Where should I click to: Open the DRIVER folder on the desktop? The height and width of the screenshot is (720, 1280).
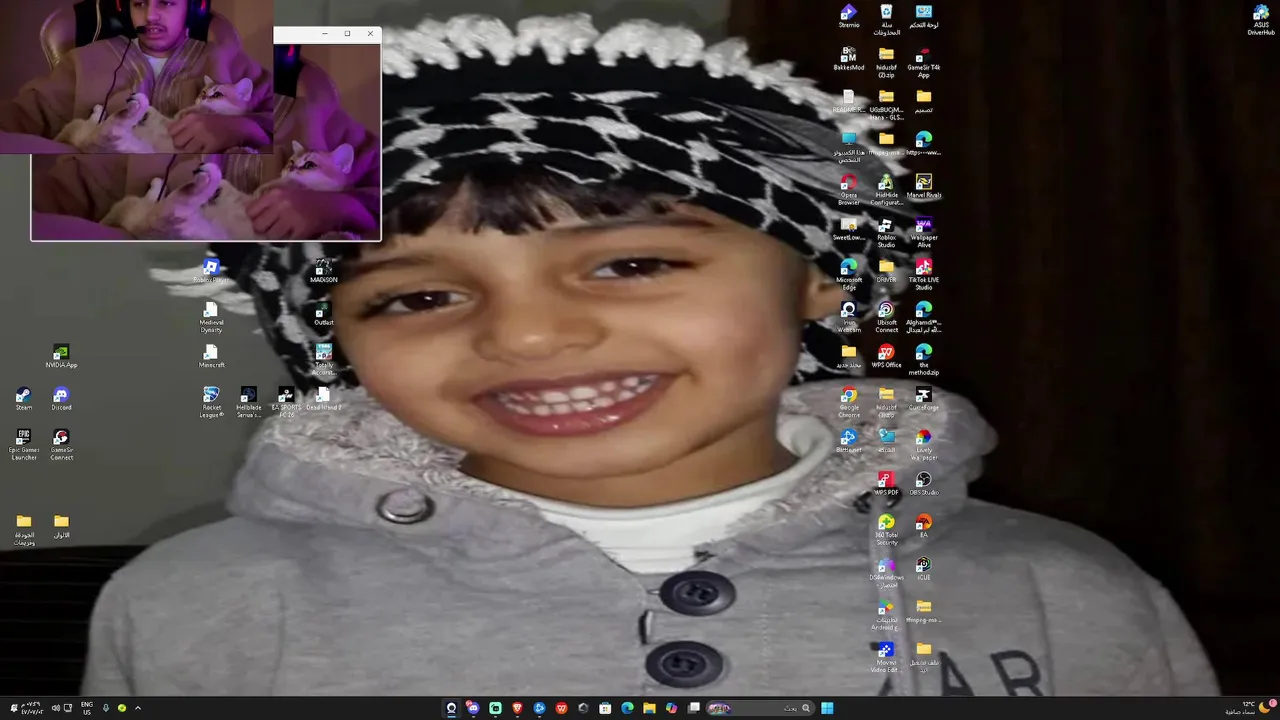(x=886, y=271)
